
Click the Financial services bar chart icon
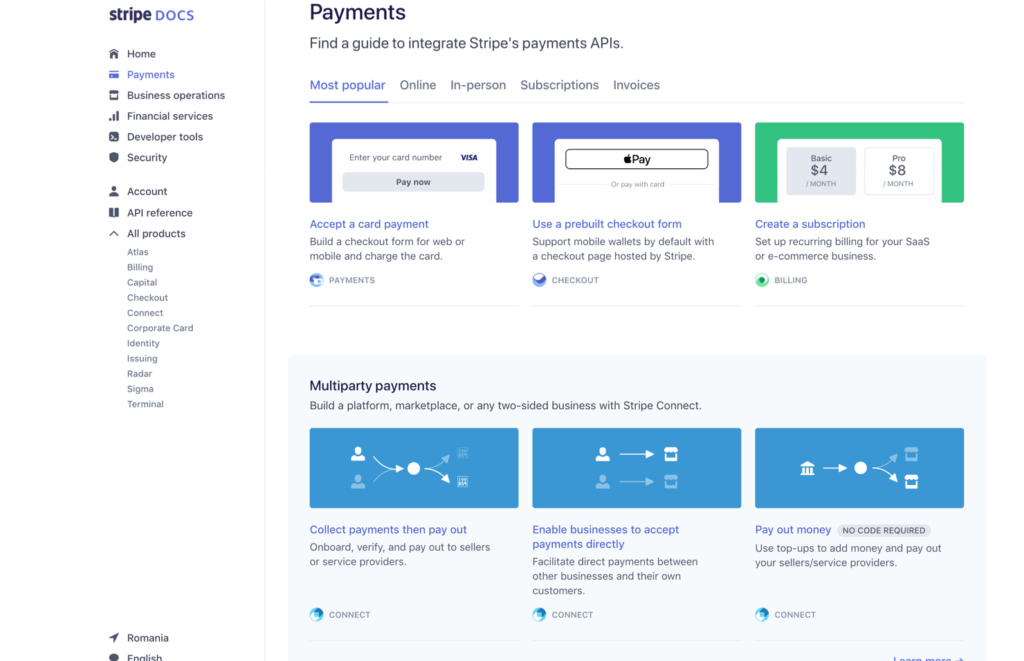[114, 116]
